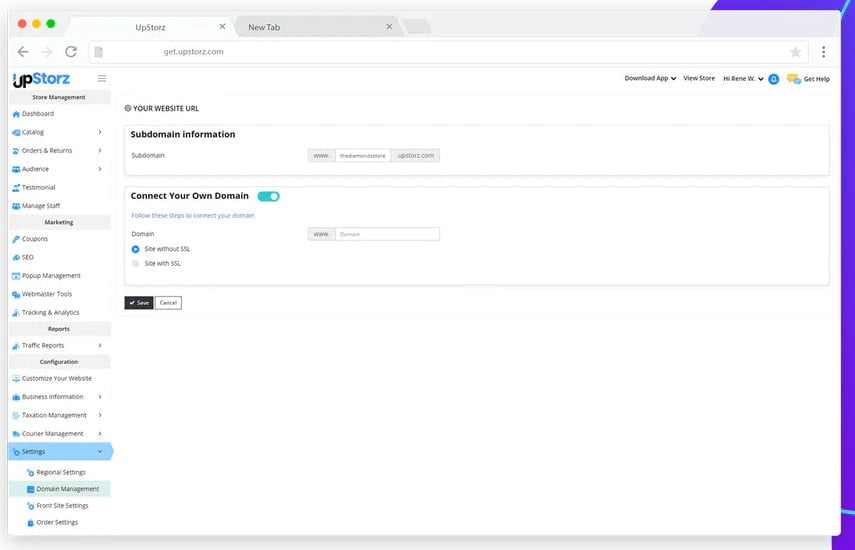Viewport: 855px width, 550px height.
Task: Close the New Tab browser tab
Action: (389, 26)
